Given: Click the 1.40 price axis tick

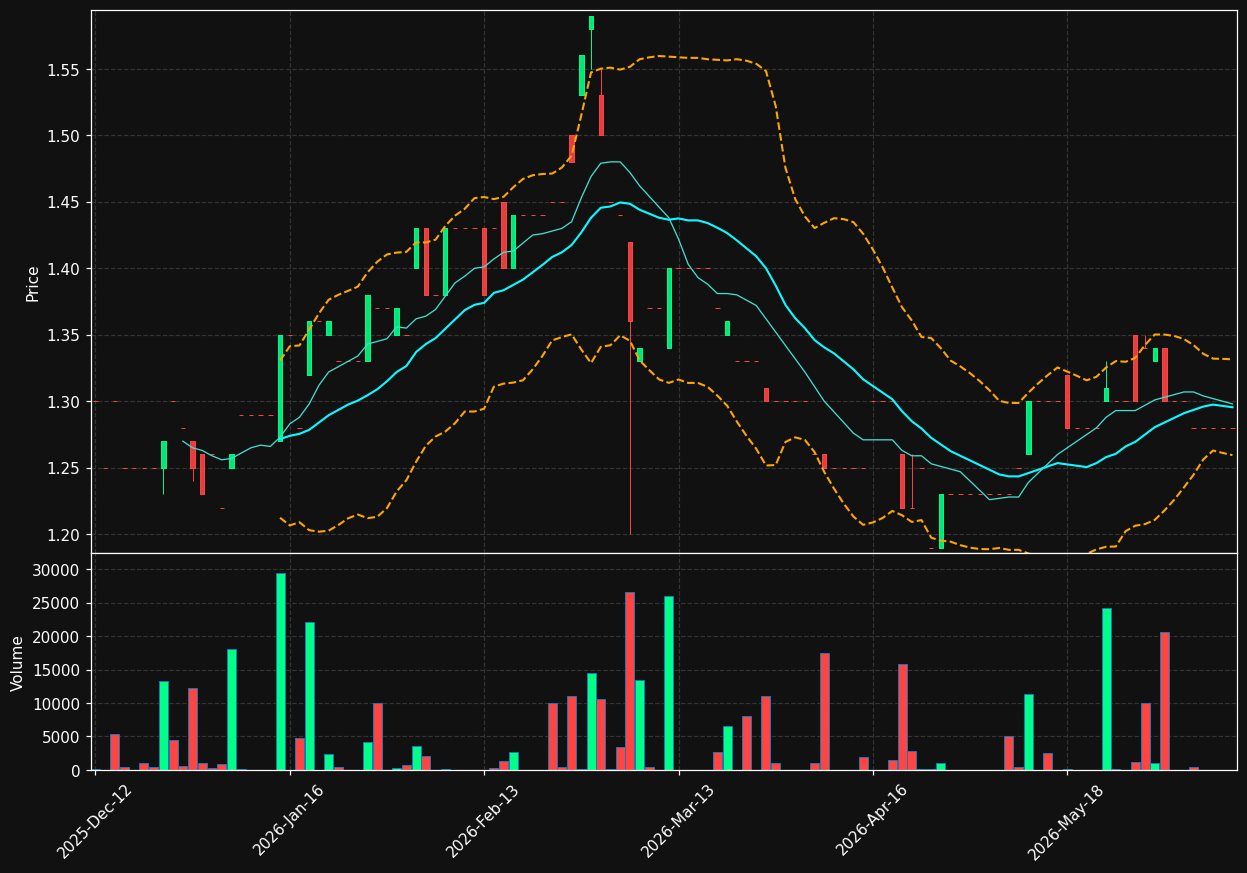Looking at the screenshot, I should tap(63, 269).
